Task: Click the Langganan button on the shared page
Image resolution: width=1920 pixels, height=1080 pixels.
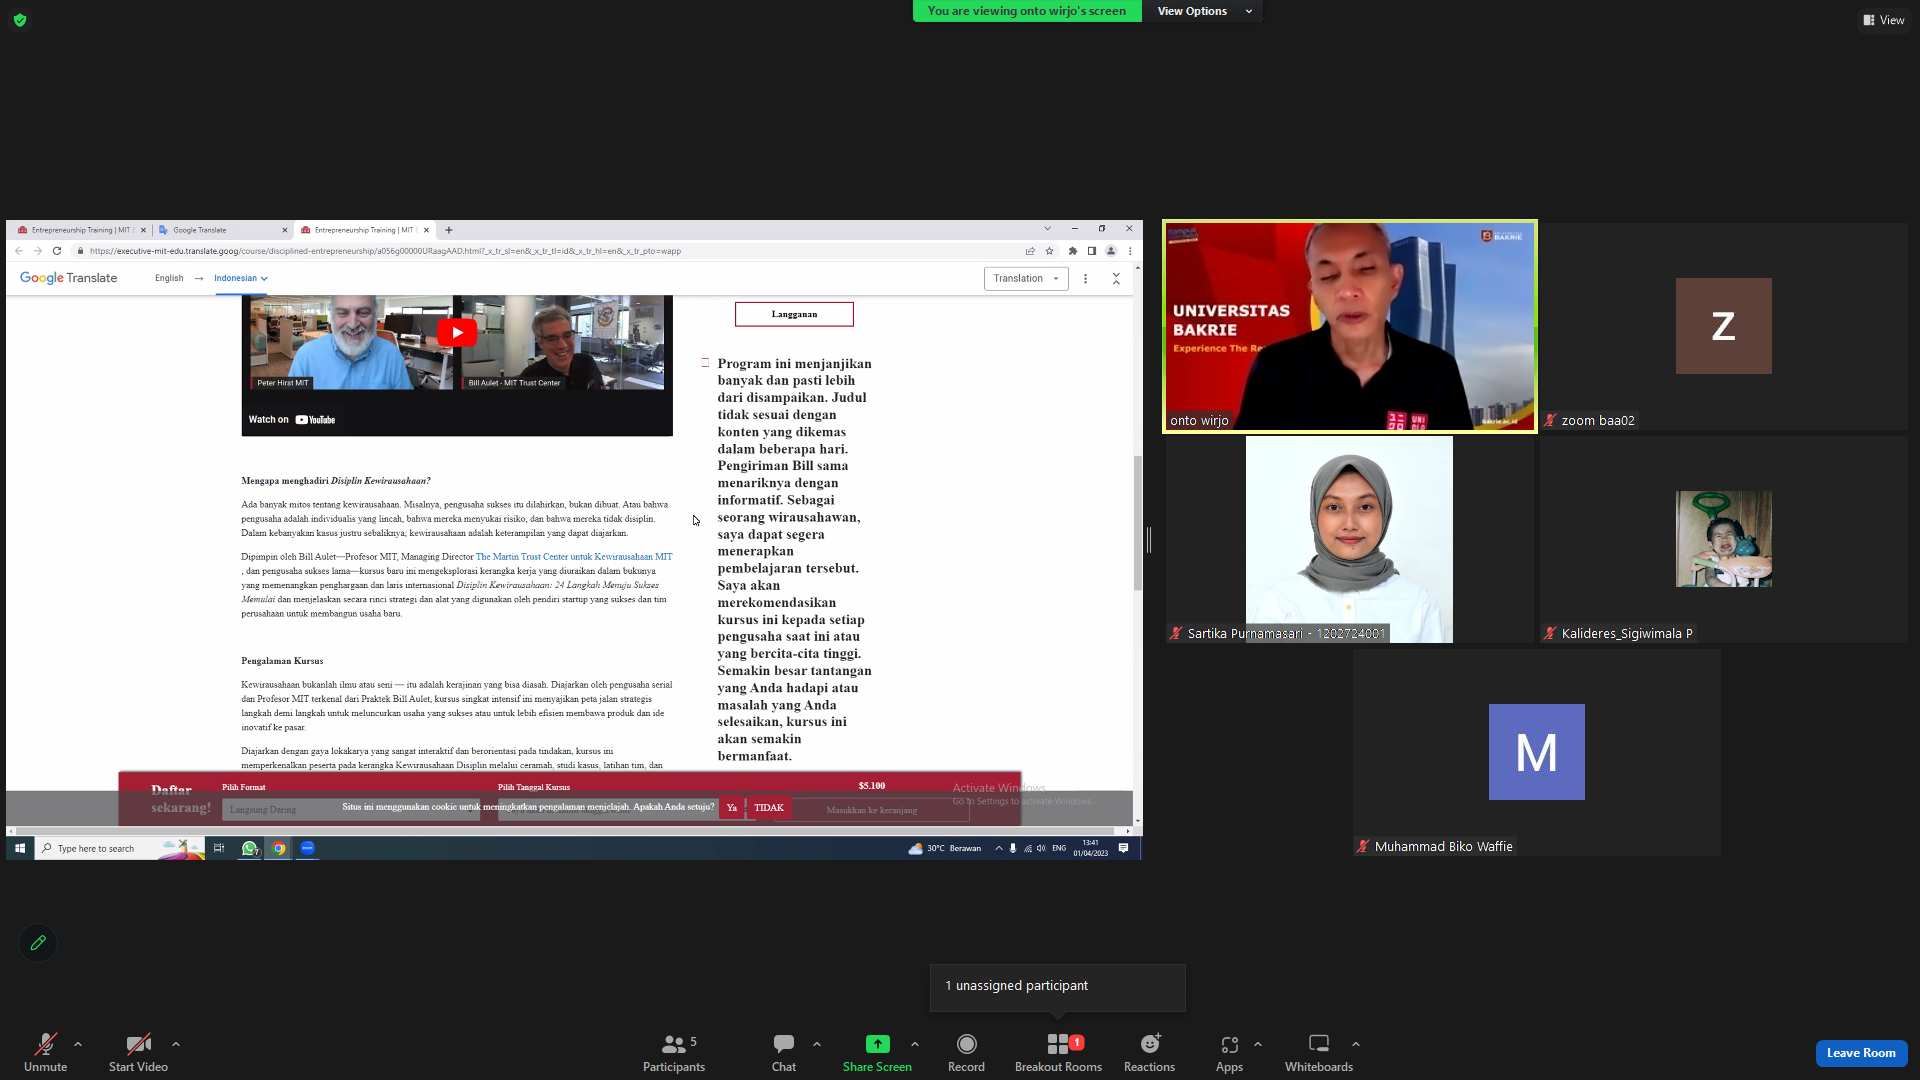Action: 794,314
